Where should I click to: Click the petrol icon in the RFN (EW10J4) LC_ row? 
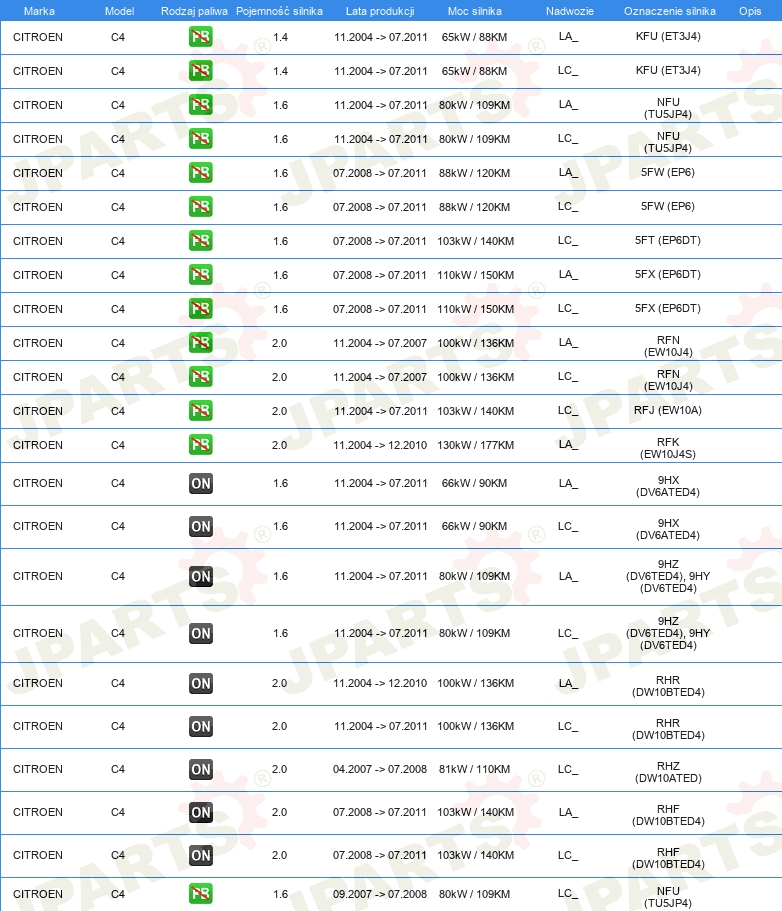(200, 377)
